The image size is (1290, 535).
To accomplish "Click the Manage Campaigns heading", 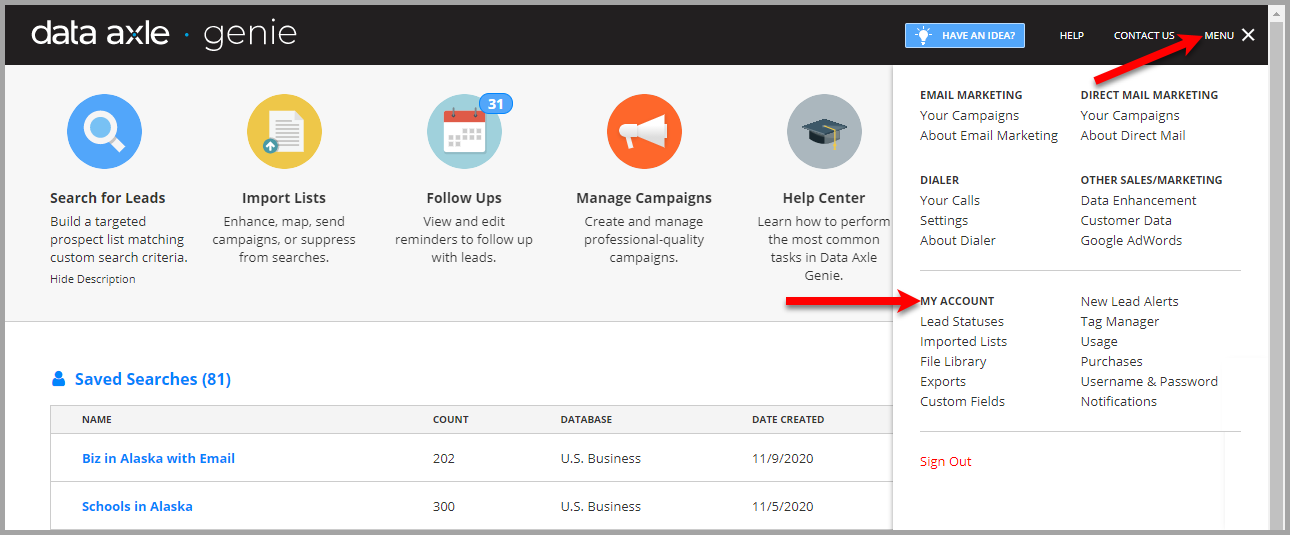I will coord(644,198).
